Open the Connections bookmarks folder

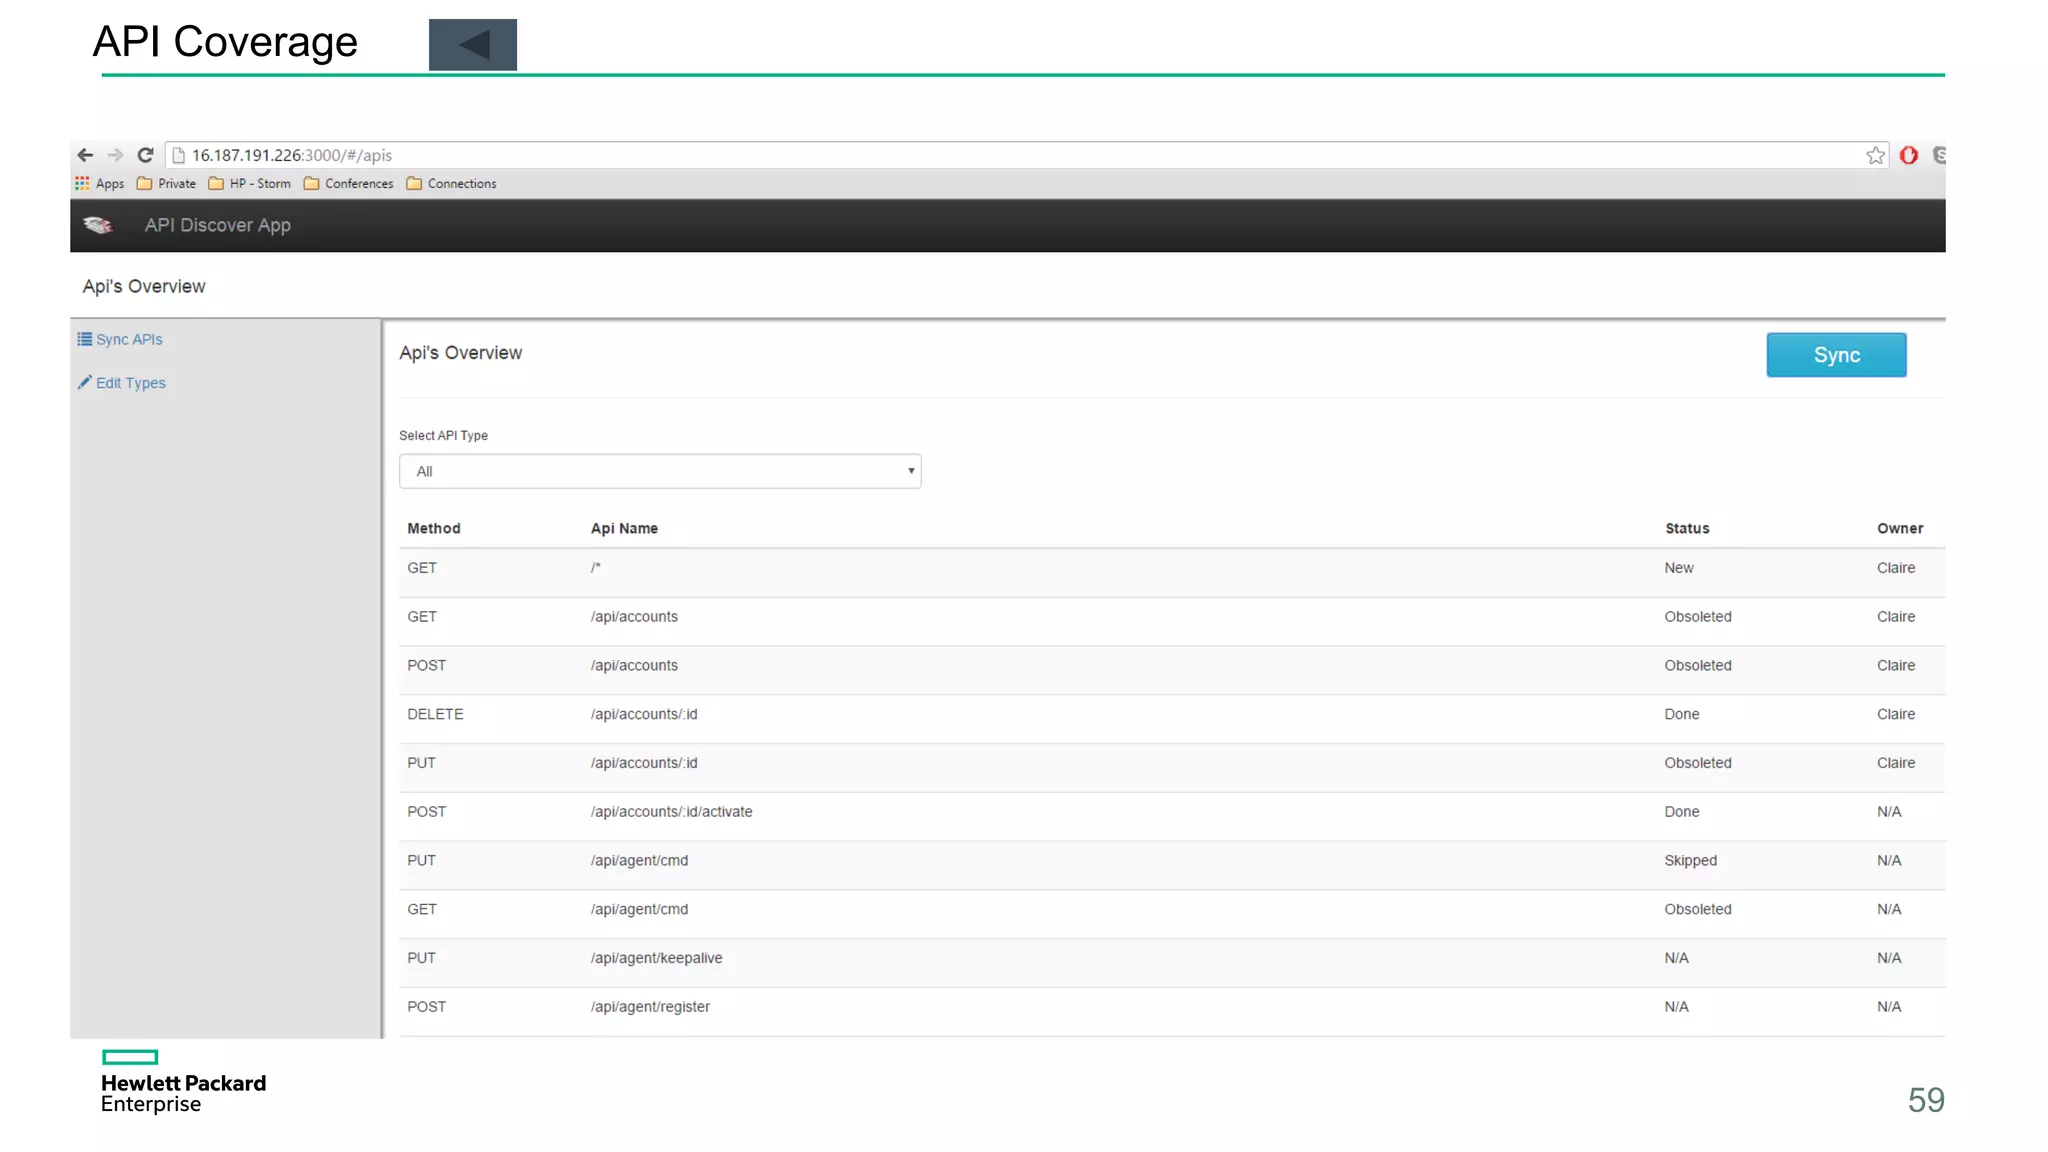(452, 183)
